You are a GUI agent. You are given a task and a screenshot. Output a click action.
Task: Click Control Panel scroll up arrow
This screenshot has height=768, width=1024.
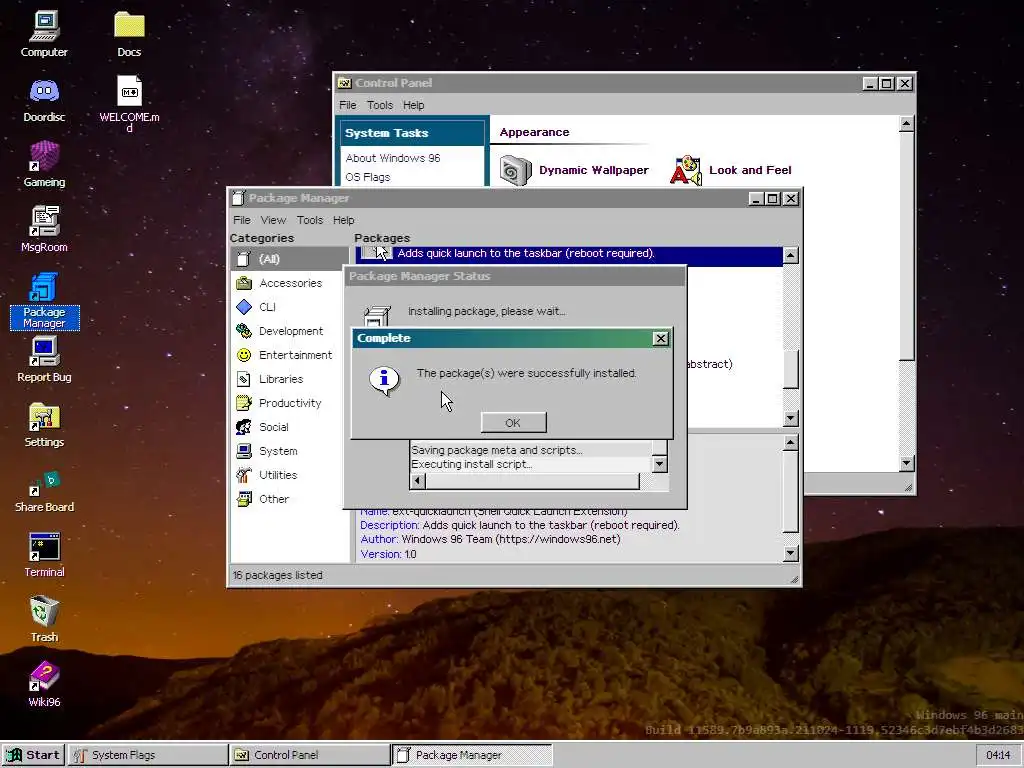(906, 123)
